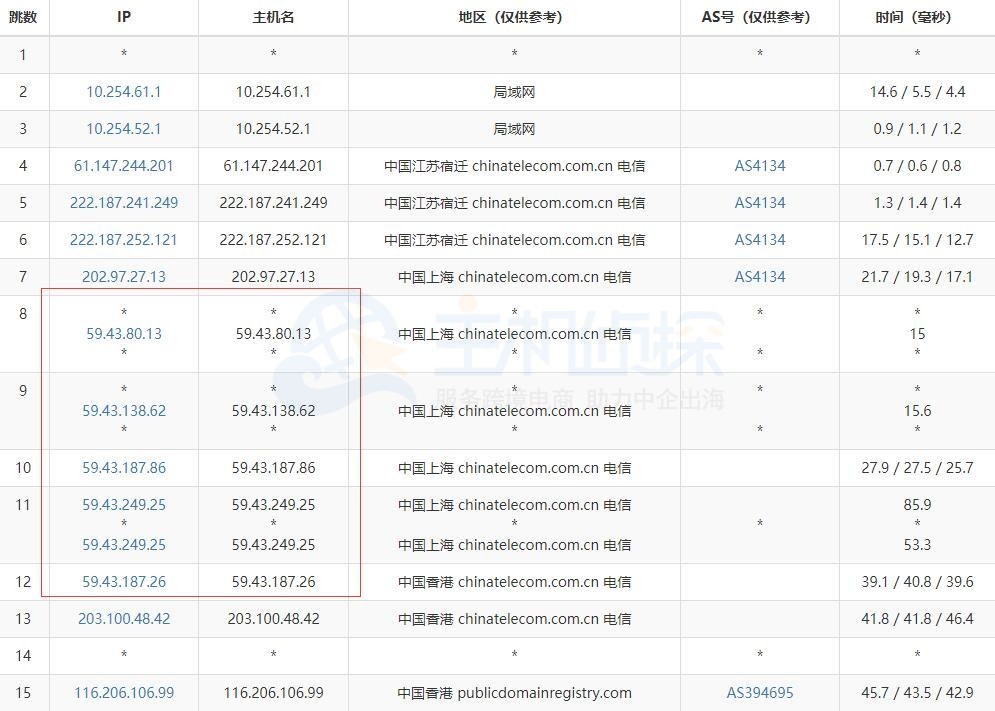Click the 61.147.244.201 IP link
The width and height of the screenshot is (995, 711).
tap(123, 165)
